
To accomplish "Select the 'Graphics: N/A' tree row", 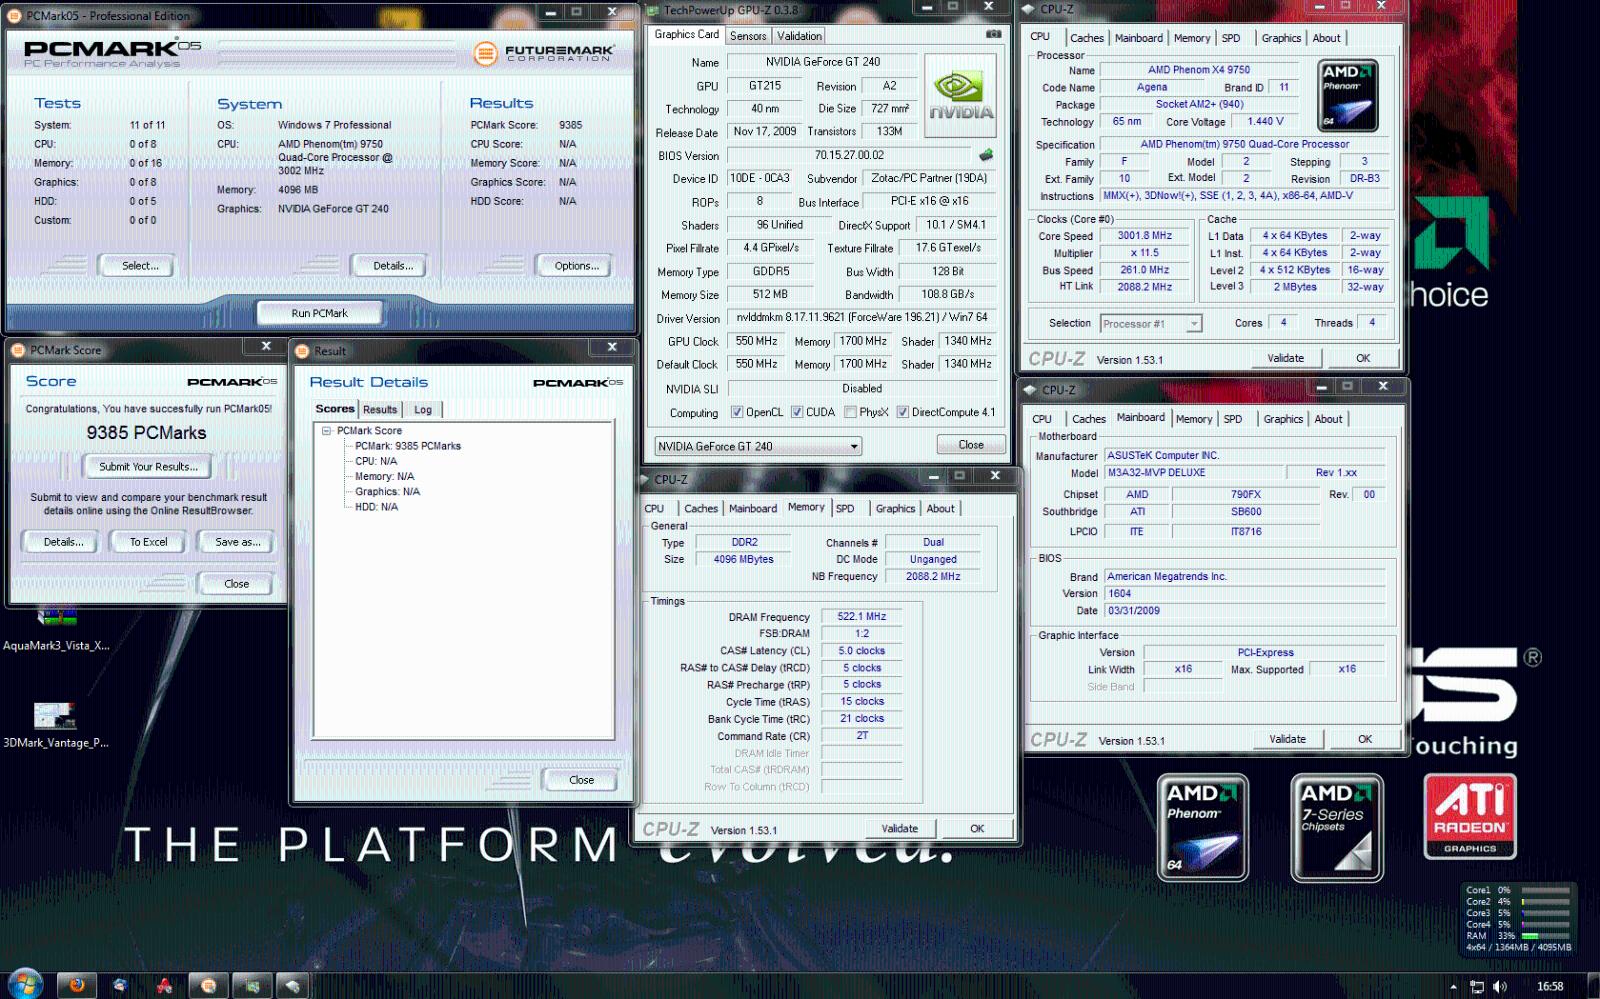I will coord(388,492).
